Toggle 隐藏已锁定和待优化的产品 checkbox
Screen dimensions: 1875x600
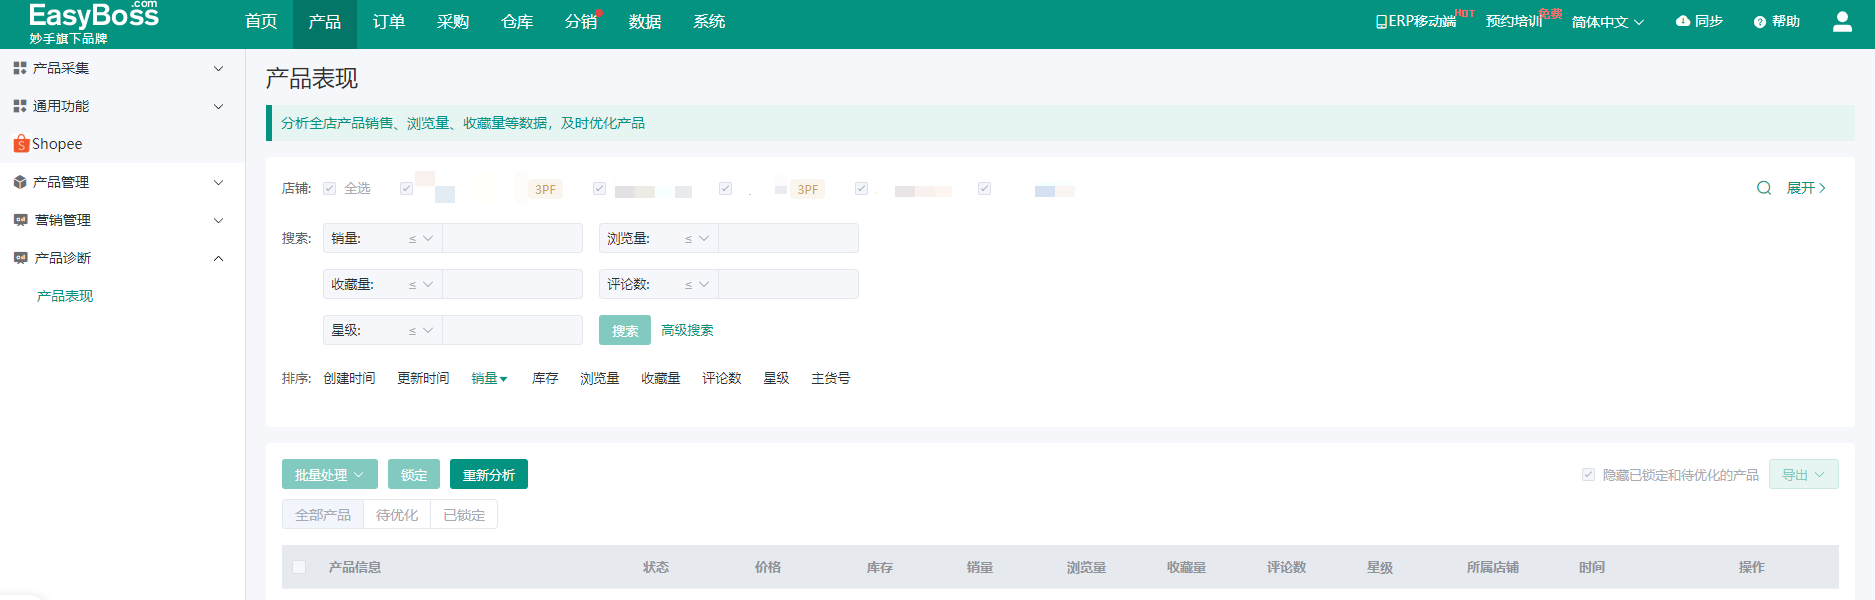pyautogui.click(x=1588, y=475)
